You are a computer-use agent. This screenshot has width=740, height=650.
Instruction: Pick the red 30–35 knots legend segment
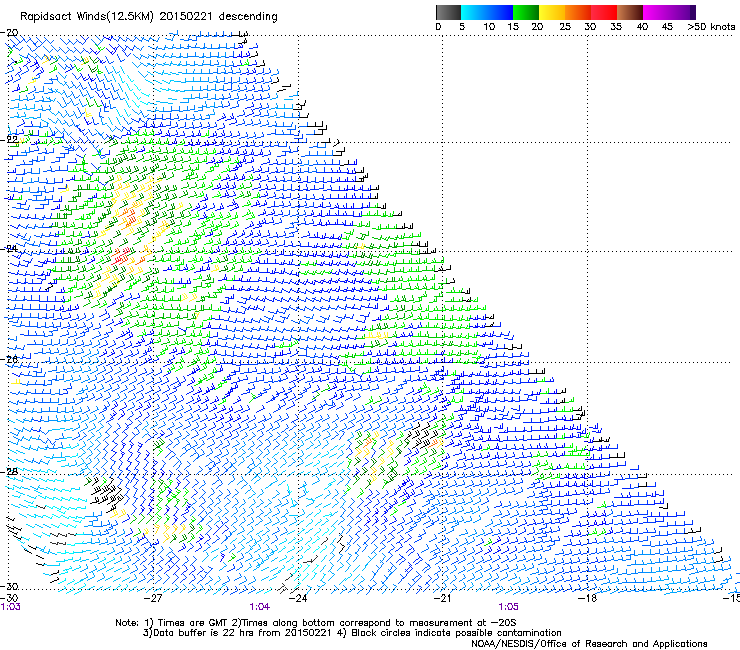(604, 12)
